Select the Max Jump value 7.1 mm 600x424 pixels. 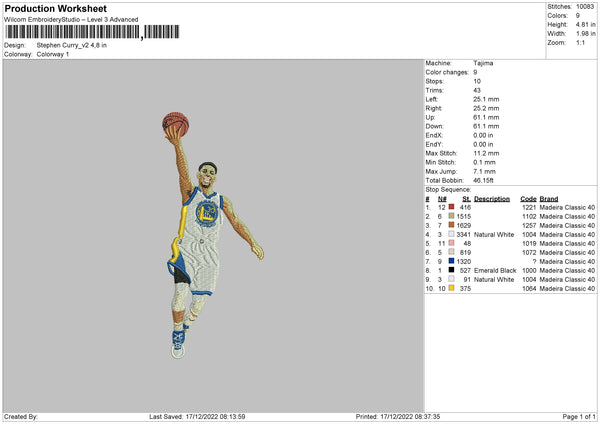point(484,171)
